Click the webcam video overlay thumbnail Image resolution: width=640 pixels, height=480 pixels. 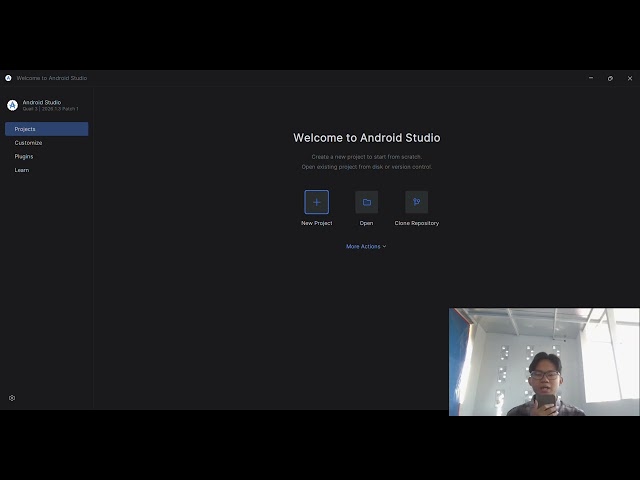544,362
